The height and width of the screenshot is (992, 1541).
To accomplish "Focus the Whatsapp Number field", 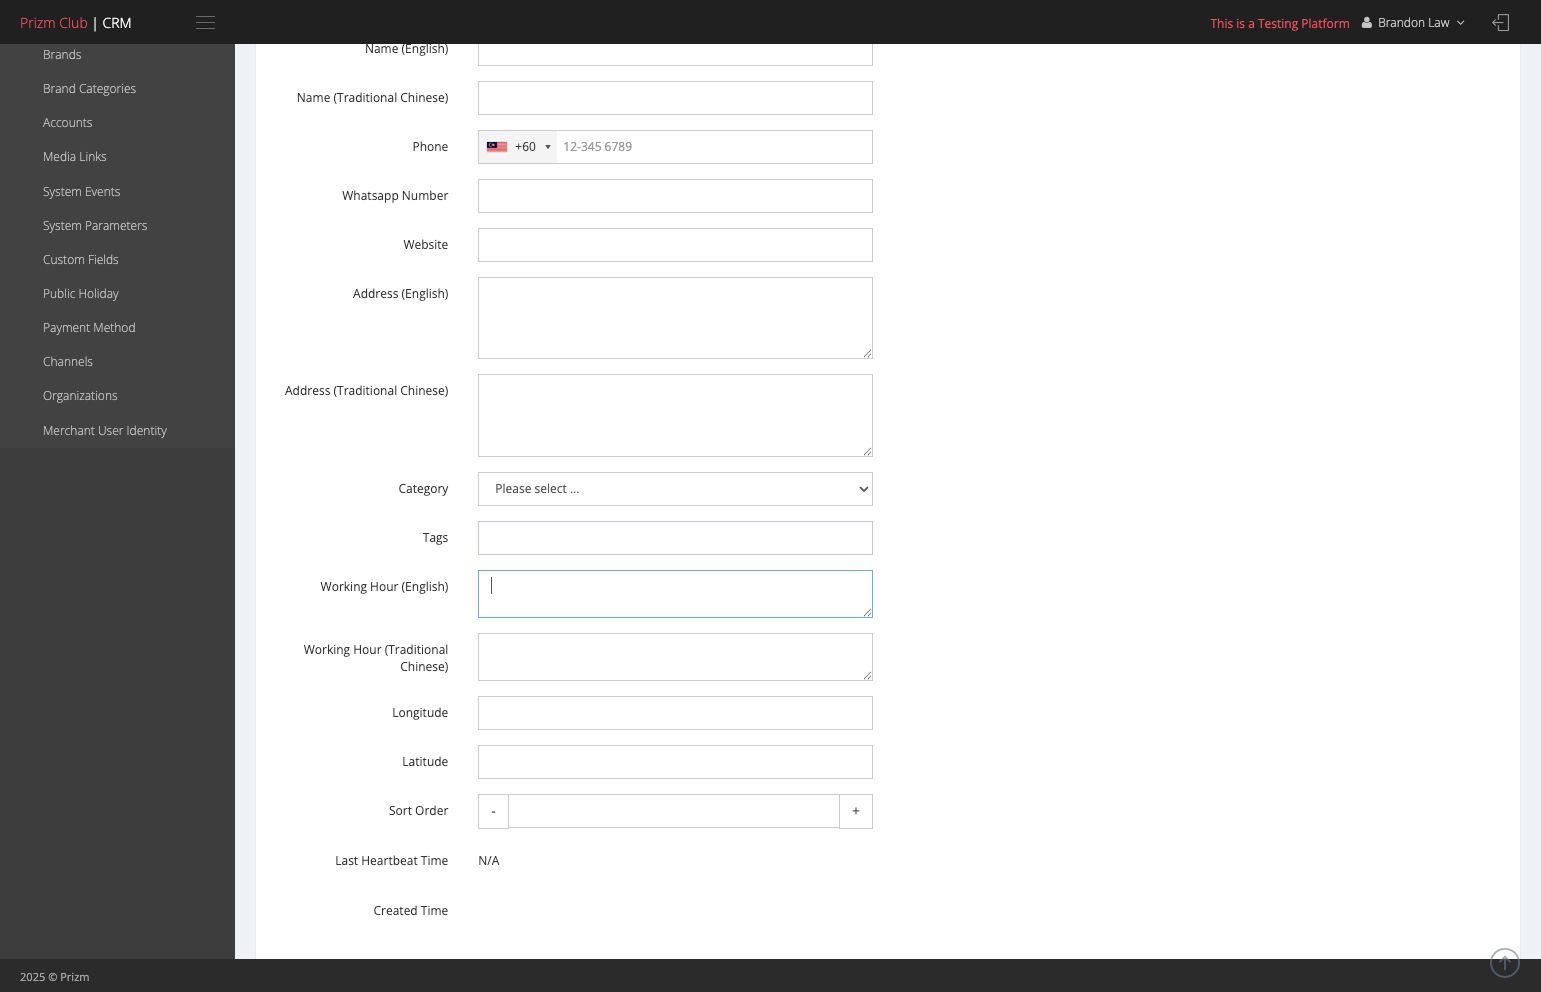I will [675, 196].
